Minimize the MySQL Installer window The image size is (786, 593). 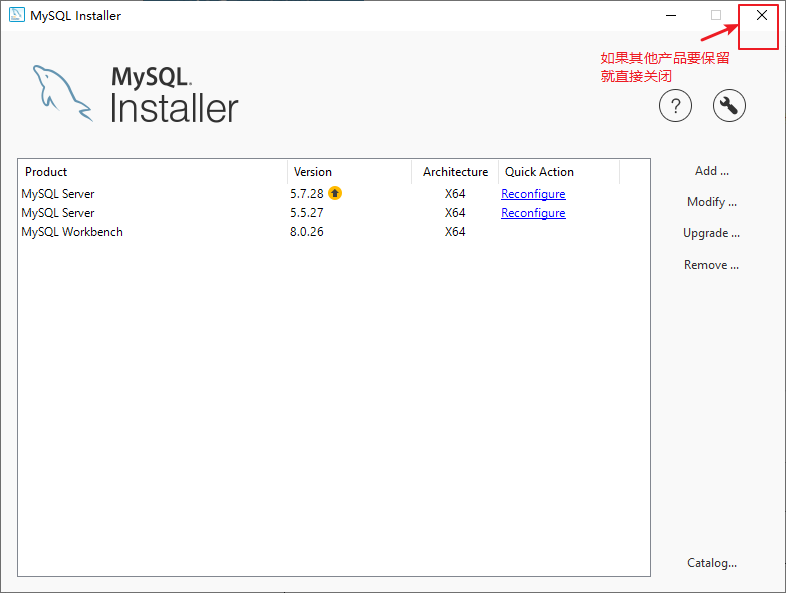pos(671,16)
